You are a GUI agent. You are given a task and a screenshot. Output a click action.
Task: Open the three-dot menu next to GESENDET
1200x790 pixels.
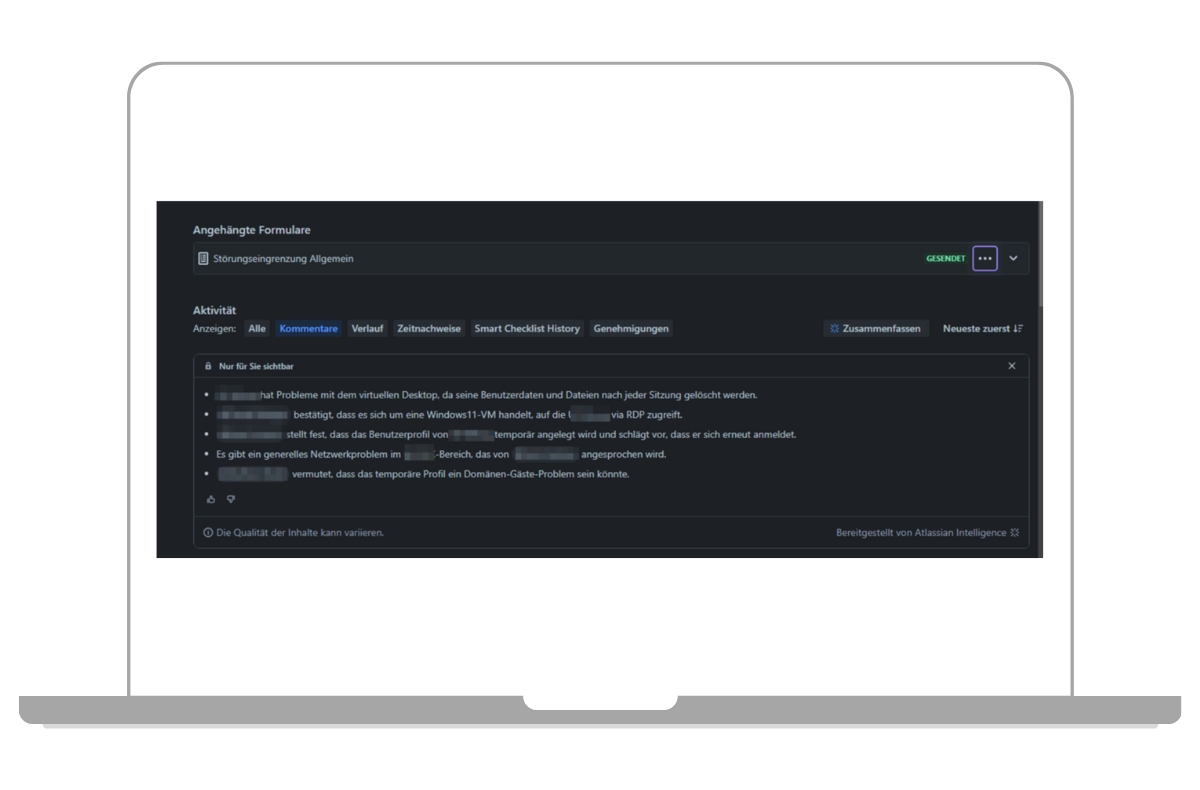pyautogui.click(x=985, y=258)
